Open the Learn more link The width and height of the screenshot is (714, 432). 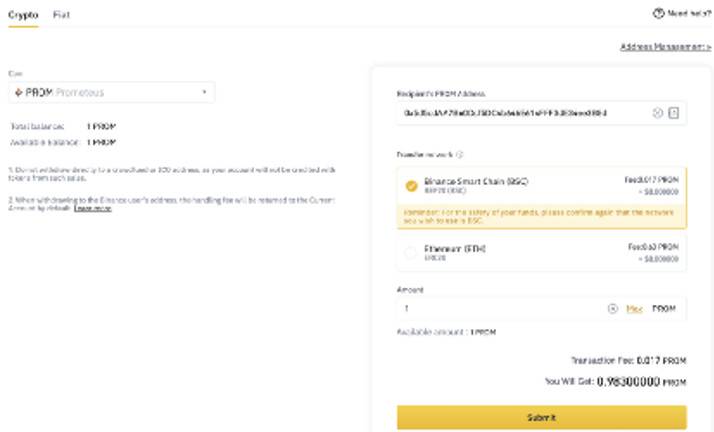coord(92,208)
